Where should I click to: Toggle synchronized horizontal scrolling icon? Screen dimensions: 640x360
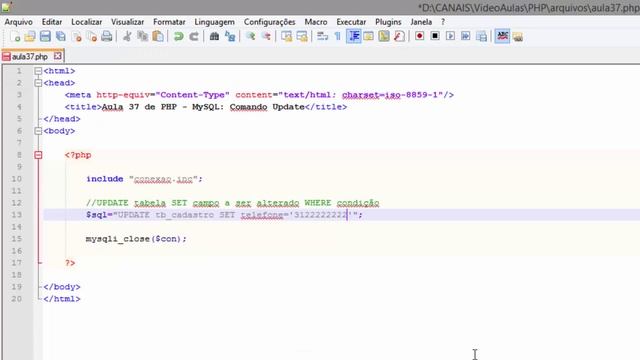pyautogui.click(x=302, y=37)
